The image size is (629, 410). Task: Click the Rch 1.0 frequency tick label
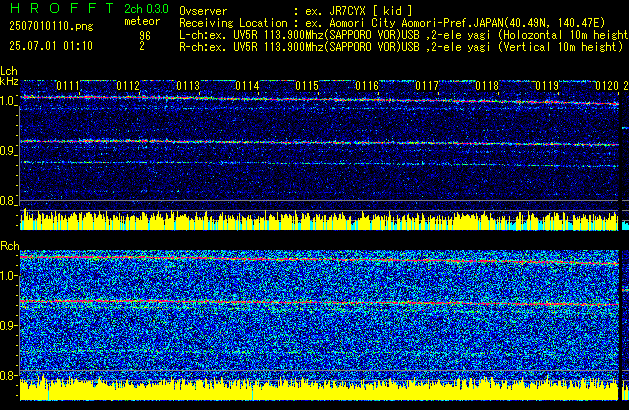pos(8,276)
